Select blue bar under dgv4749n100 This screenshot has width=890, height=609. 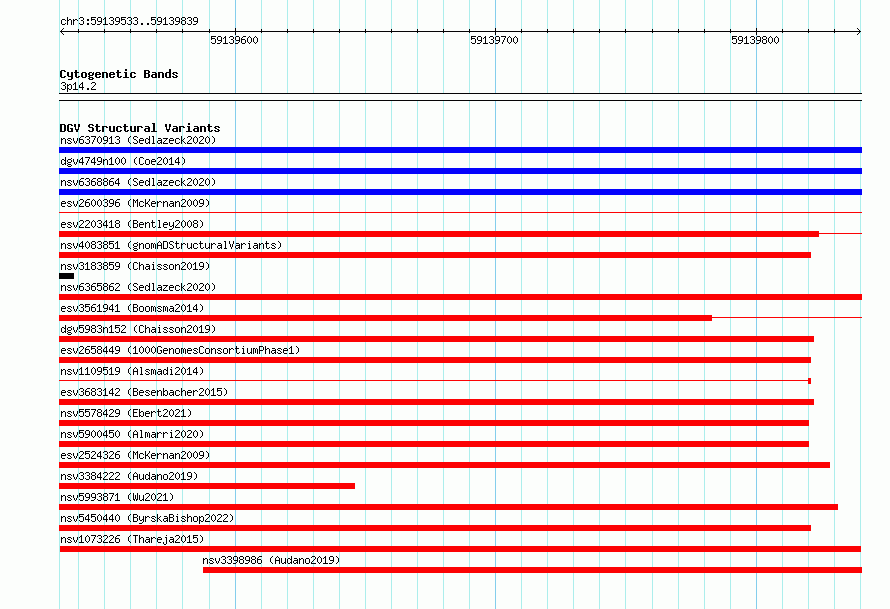pos(460,171)
